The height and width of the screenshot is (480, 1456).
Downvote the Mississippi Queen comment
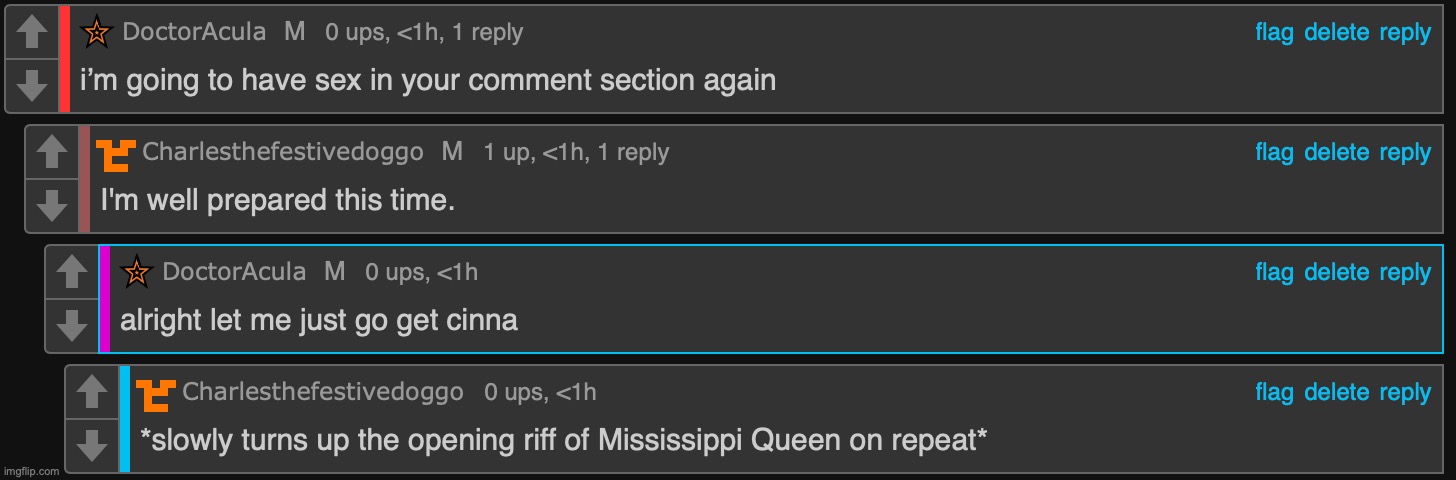(x=93, y=444)
